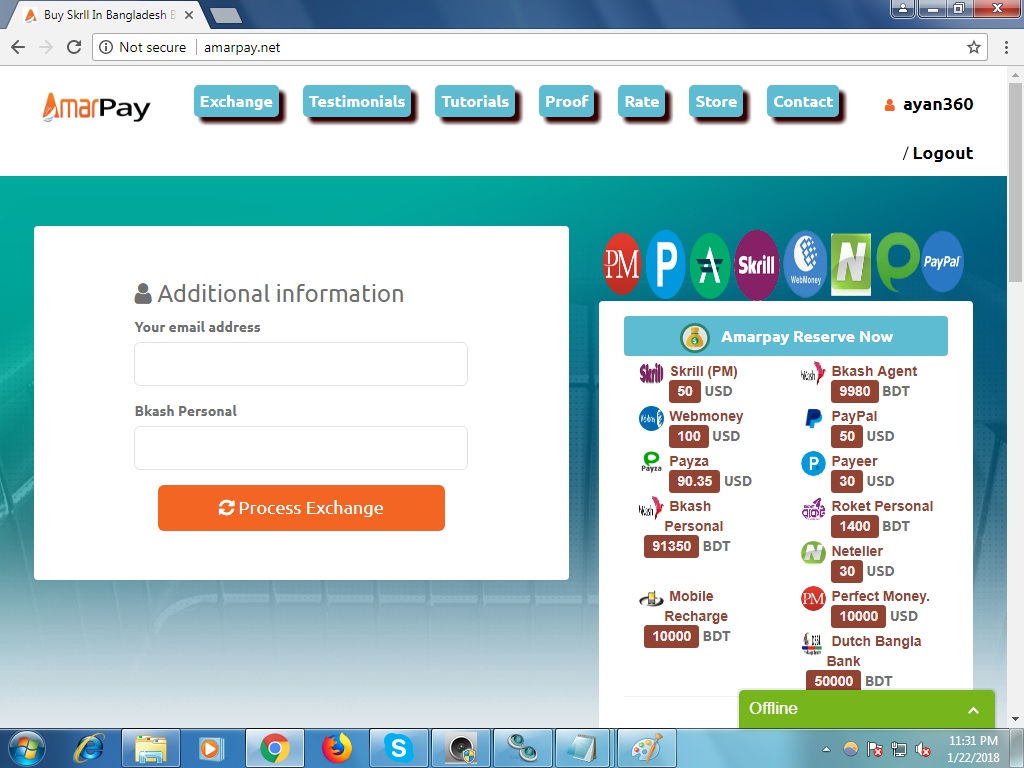Open the Tutorials page

(475, 101)
